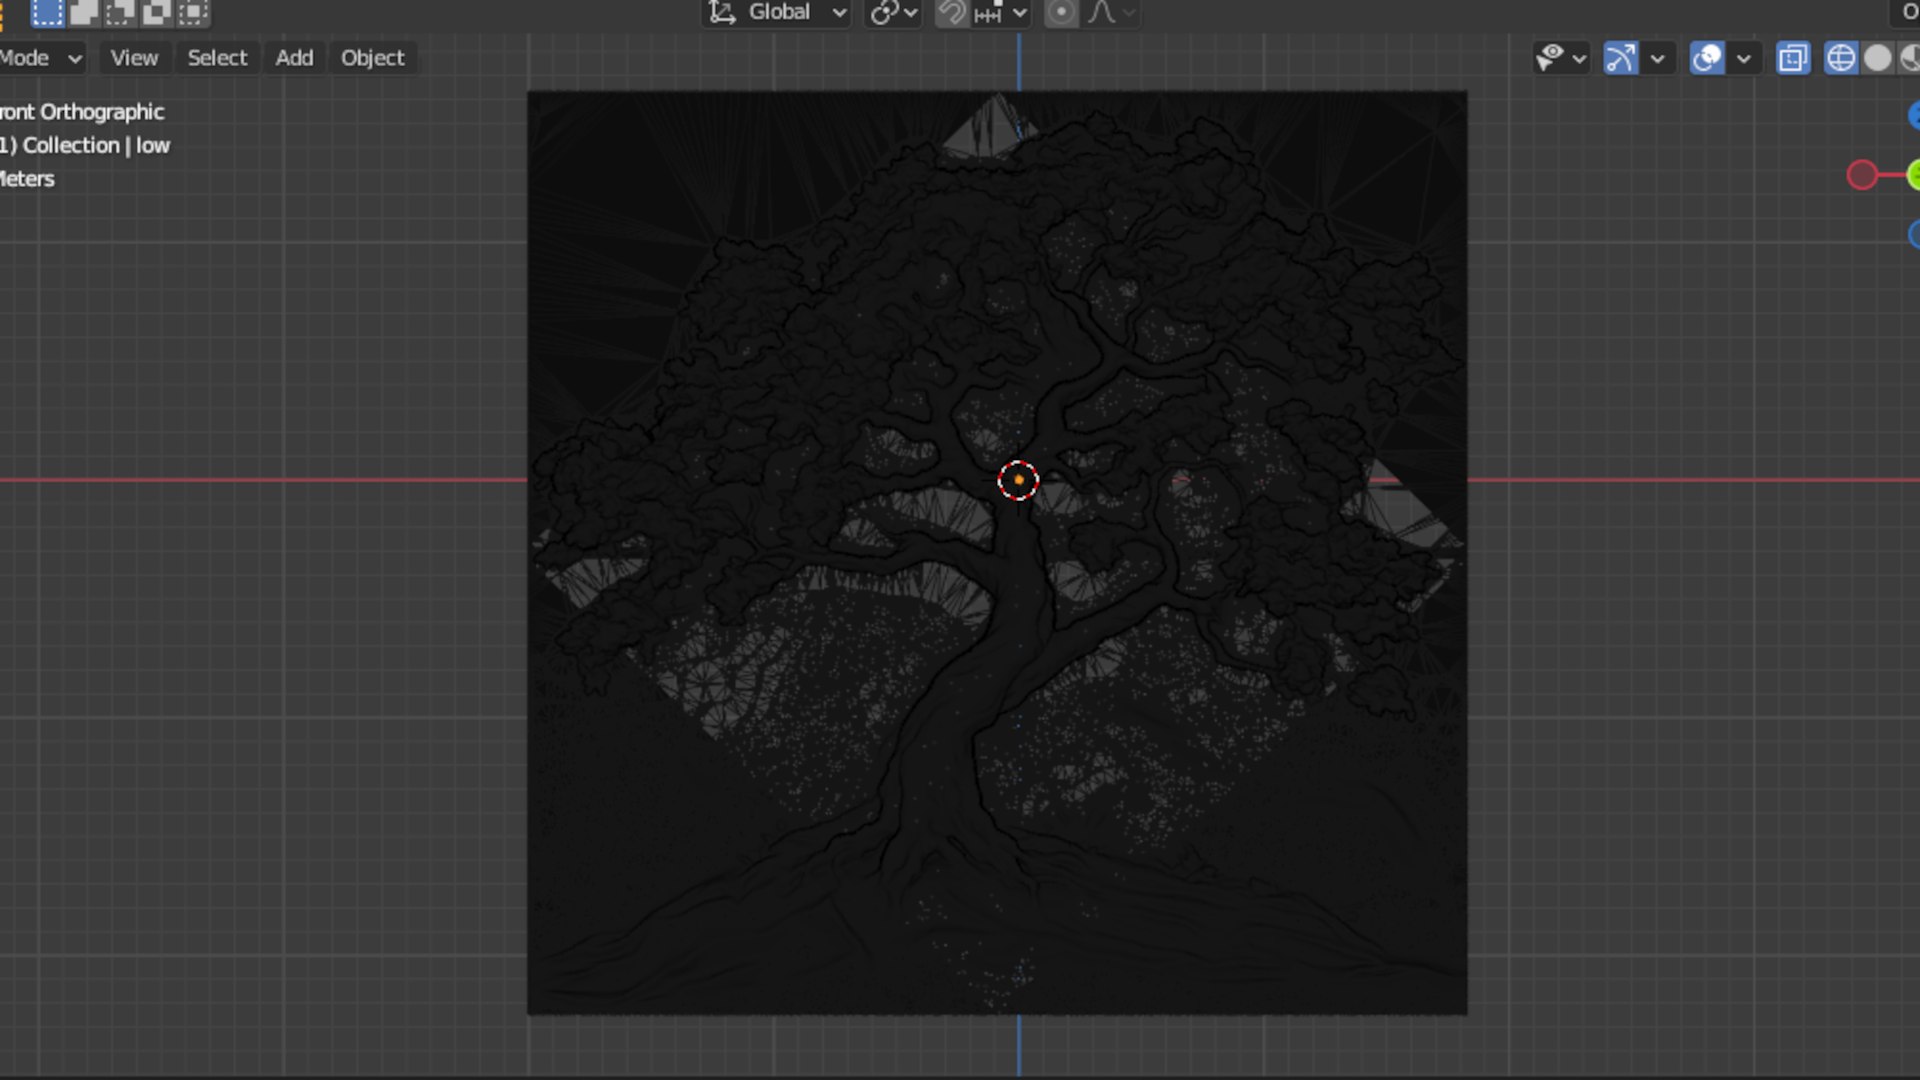Viewport: 1920px width, 1080px height.
Task: Switch to Material Preview shading
Action: tap(1910, 58)
